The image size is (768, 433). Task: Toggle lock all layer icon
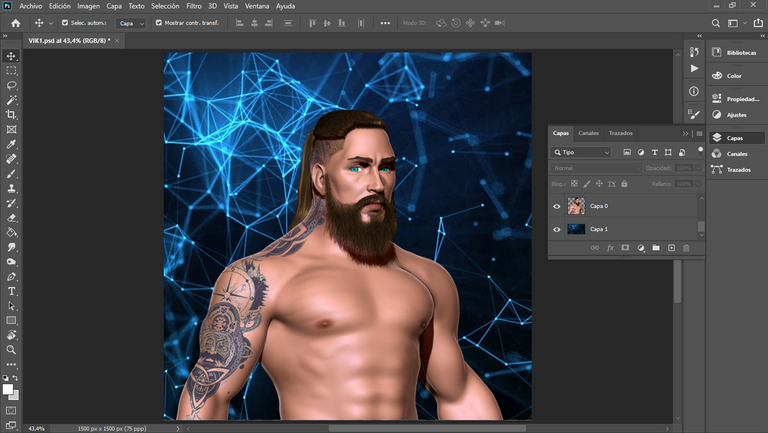(624, 184)
